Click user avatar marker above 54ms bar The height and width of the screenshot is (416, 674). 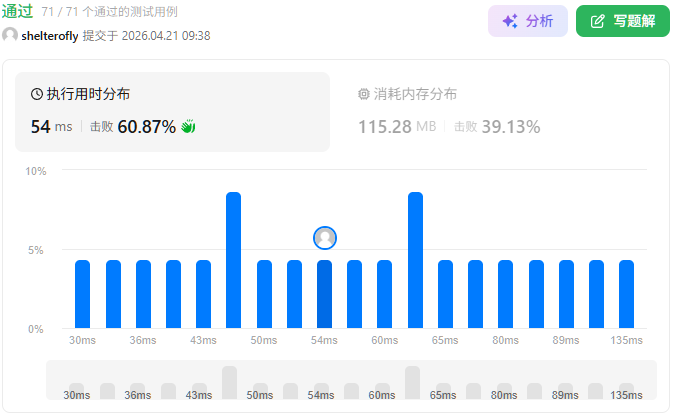[325, 237]
